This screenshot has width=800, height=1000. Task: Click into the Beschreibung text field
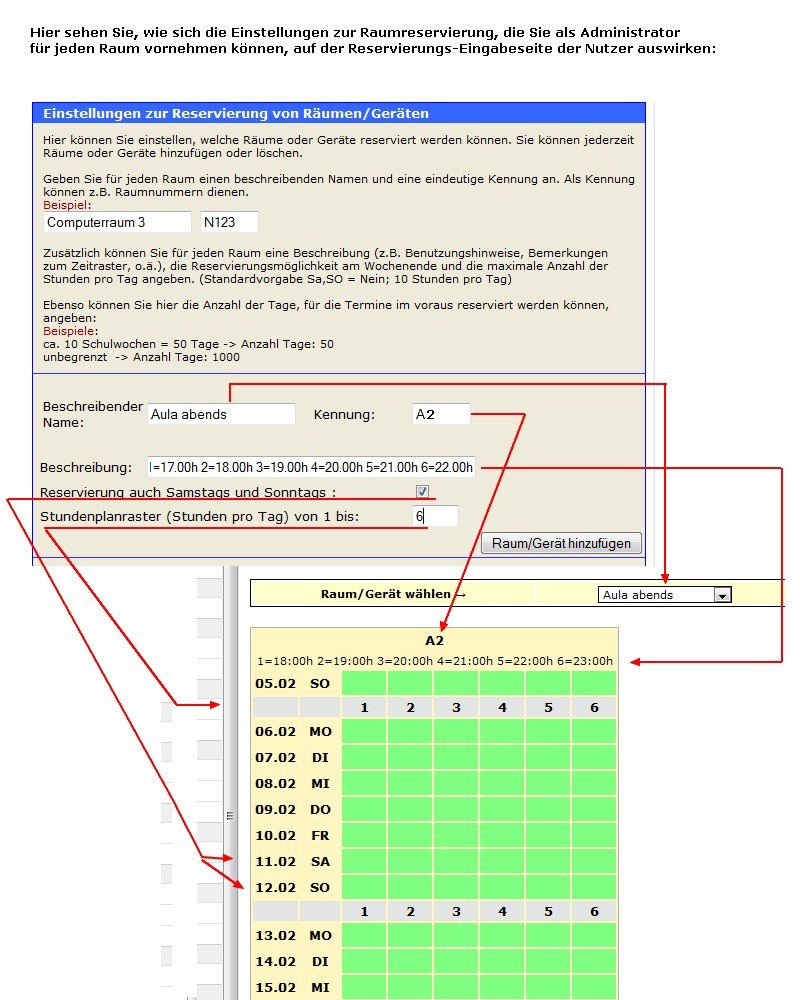311,467
